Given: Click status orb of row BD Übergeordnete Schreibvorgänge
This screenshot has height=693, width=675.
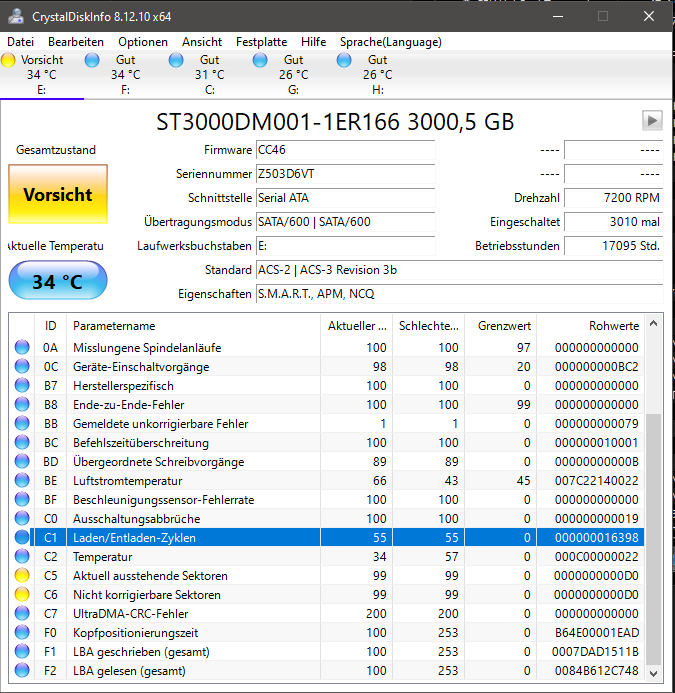Looking at the screenshot, I should pyautogui.click(x=22, y=461).
